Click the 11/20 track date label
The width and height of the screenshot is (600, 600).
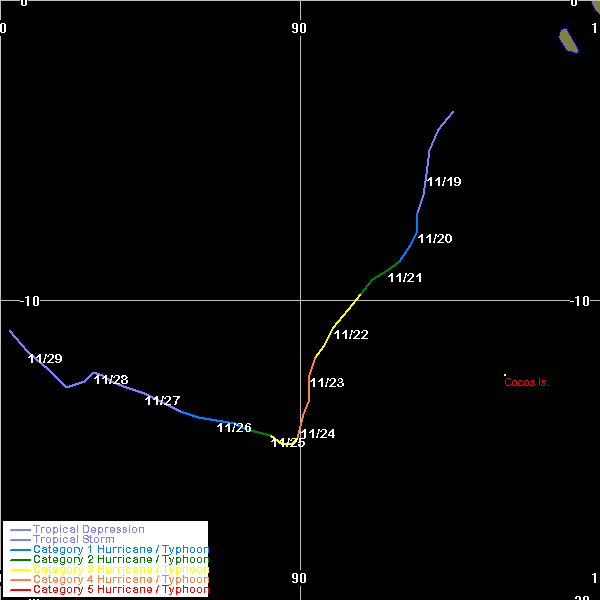[x=435, y=239]
